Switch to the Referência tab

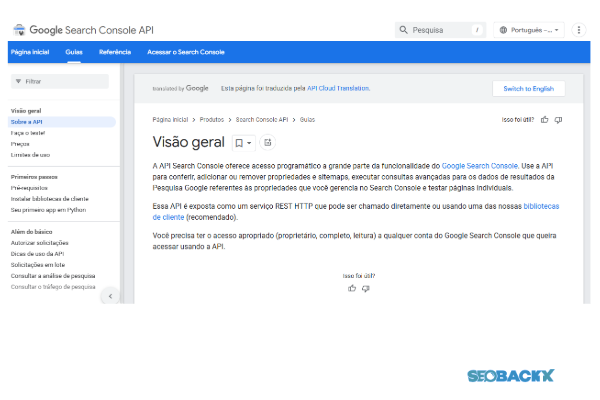115,52
